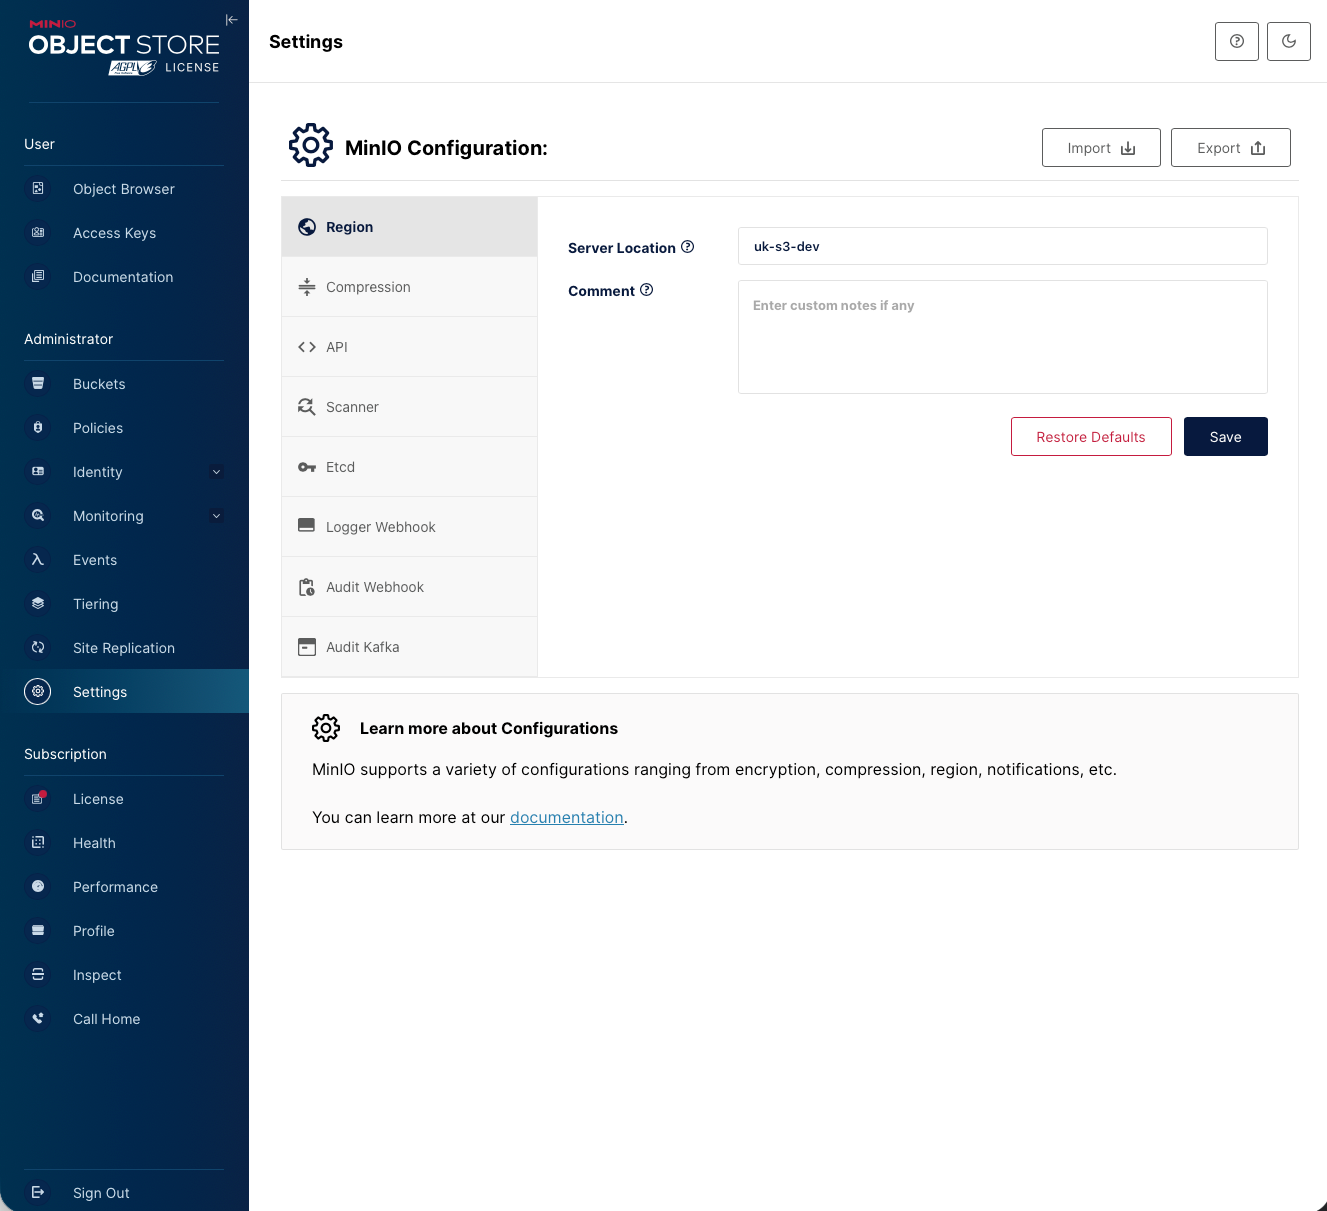Screen dimensions: 1327x1211
Task: Collapse the sidebar using the arrow icon
Action: pyautogui.click(x=231, y=20)
